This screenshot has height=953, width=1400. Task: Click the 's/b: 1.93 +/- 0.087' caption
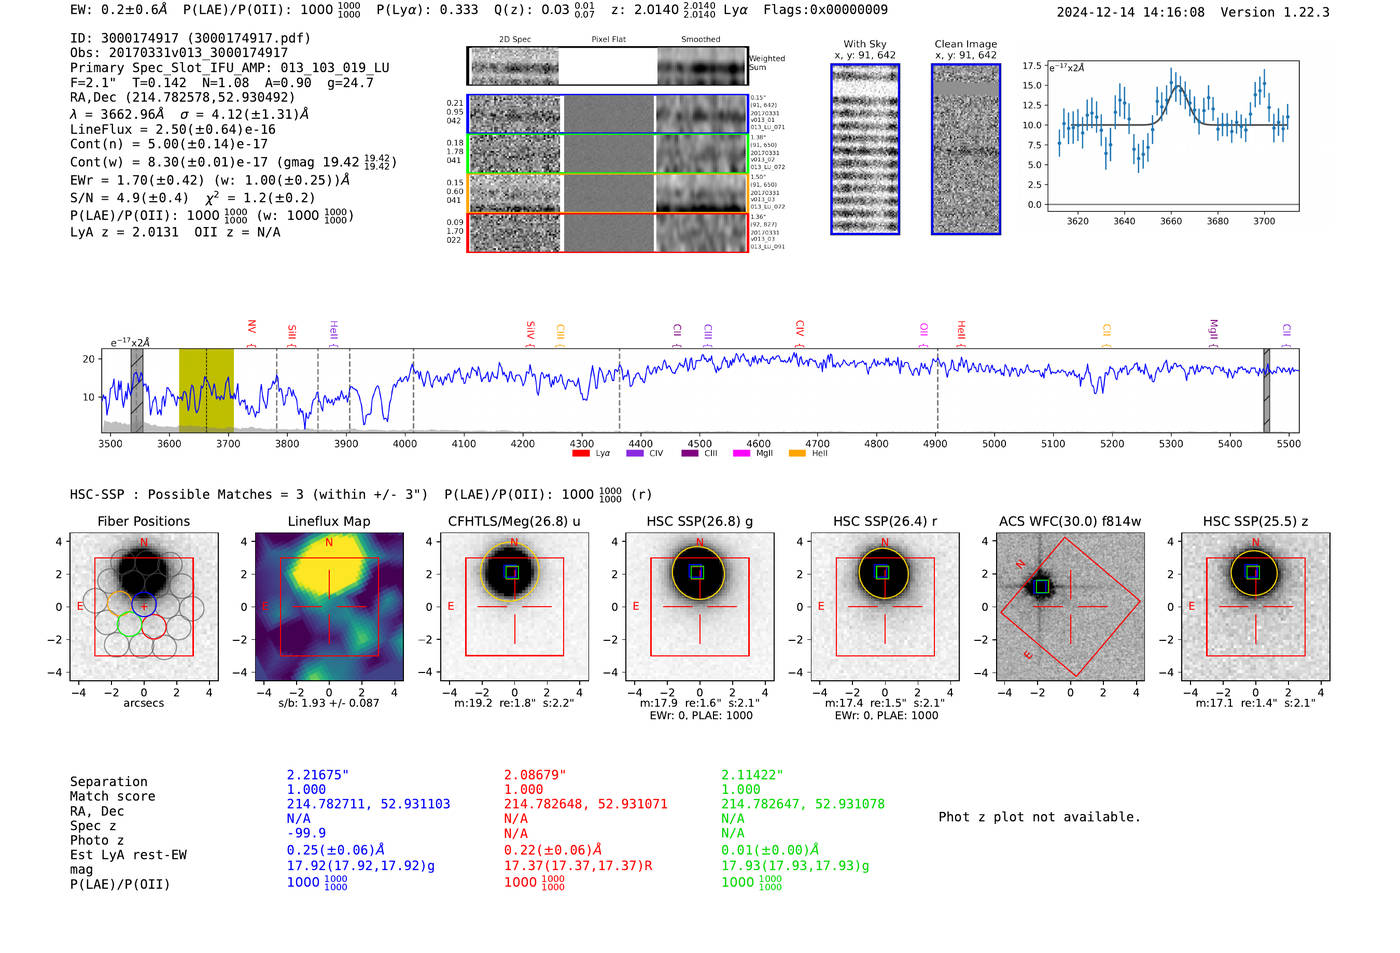point(329,703)
